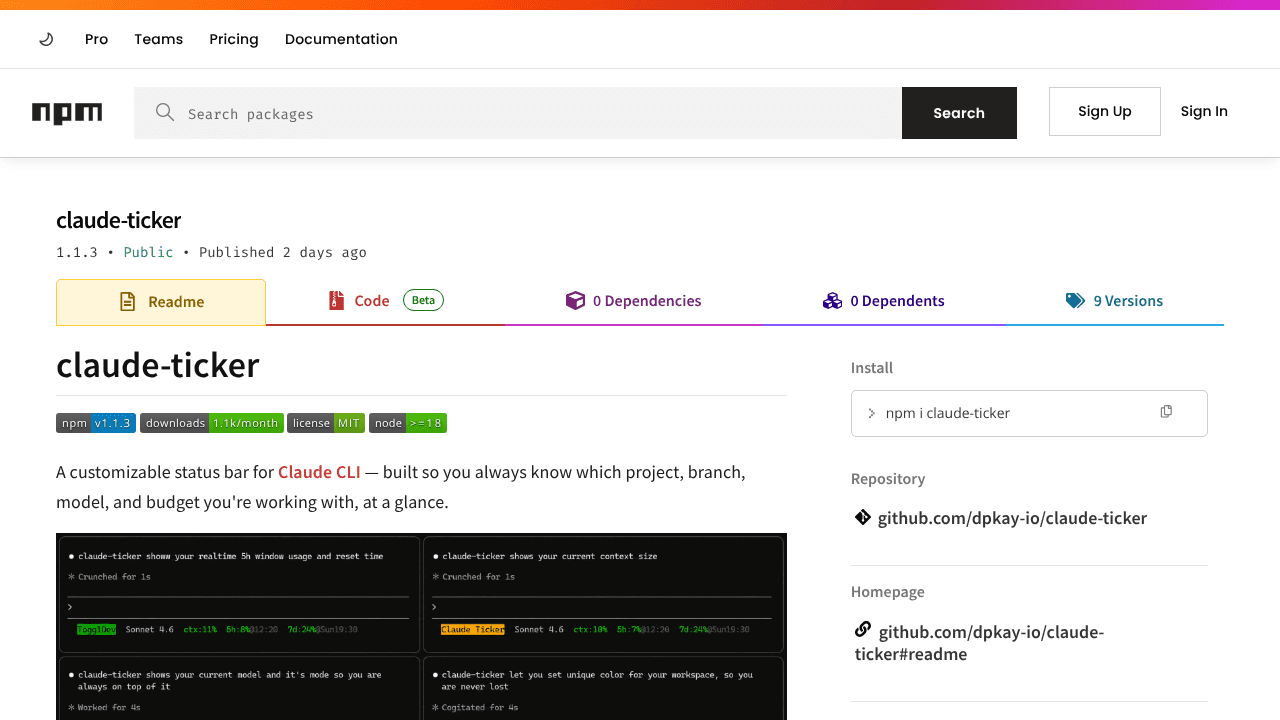Focus the Search packages field
The width and height of the screenshot is (1280, 720).
518,113
